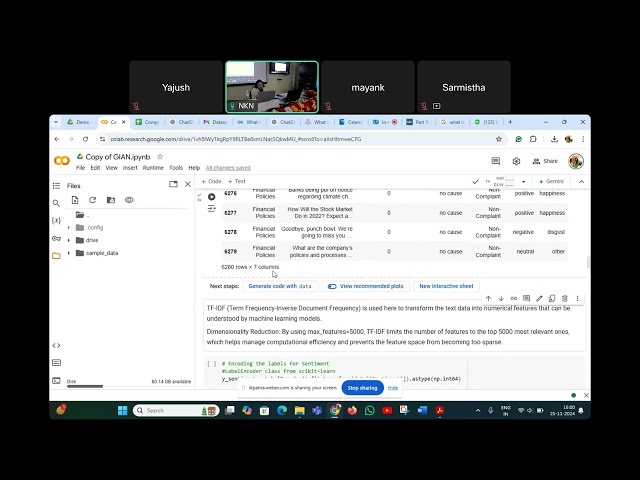Open Gemini assistant button

(x=551, y=182)
